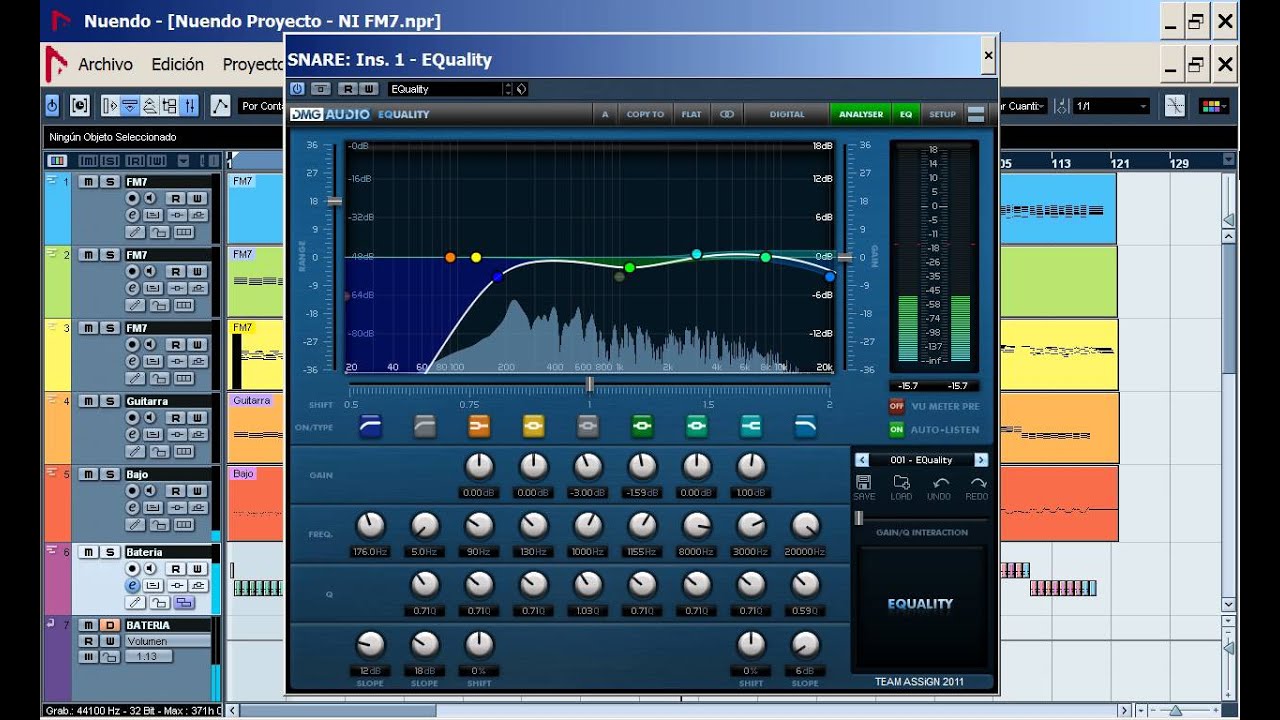Adjust the Range vertical slider handle
The width and height of the screenshot is (1280, 720).
tap(334, 201)
